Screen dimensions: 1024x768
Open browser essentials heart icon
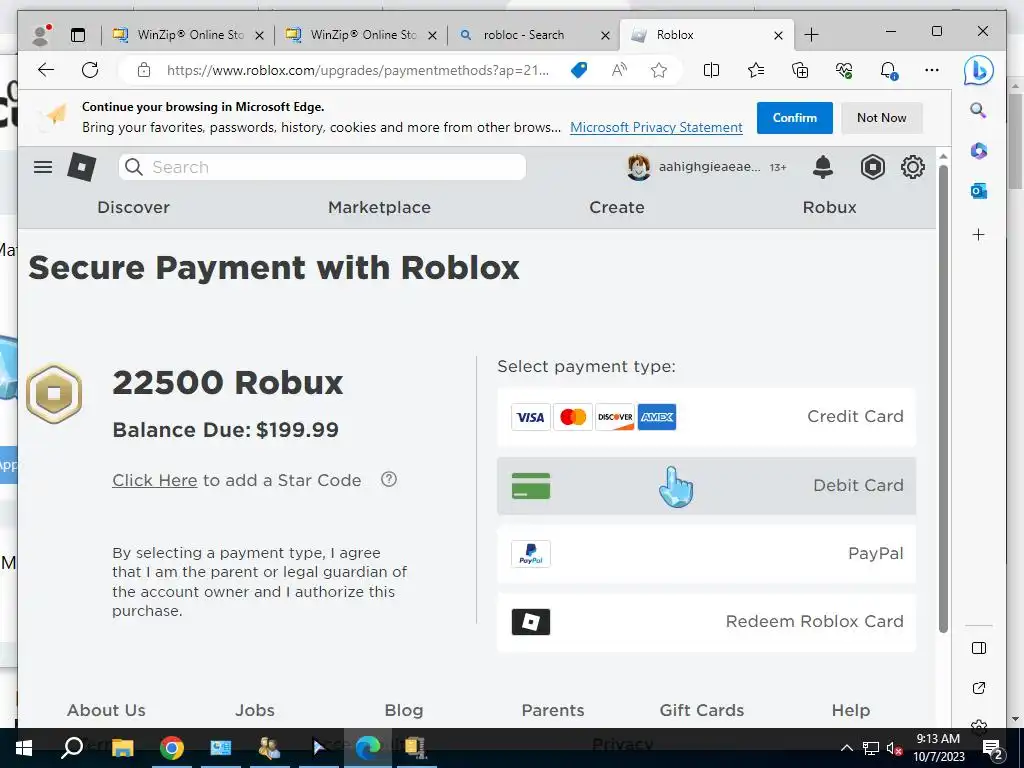844,70
